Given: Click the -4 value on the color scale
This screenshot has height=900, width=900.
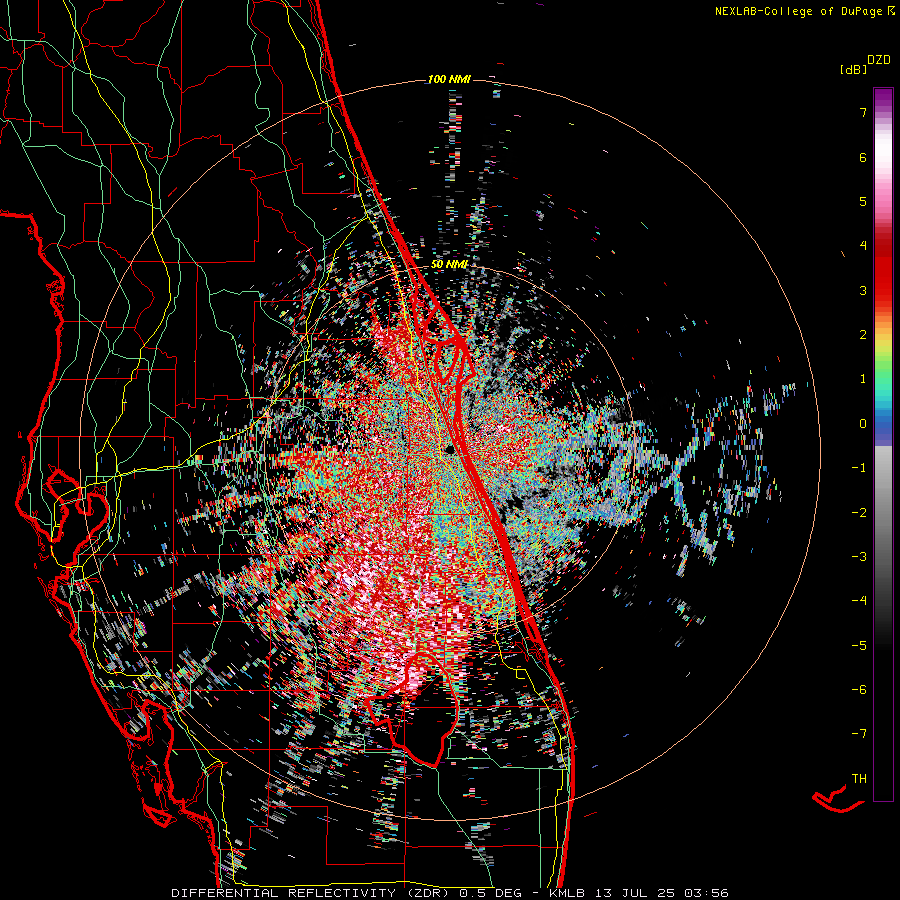Looking at the screenshot, I should click(x=859, y=601).
